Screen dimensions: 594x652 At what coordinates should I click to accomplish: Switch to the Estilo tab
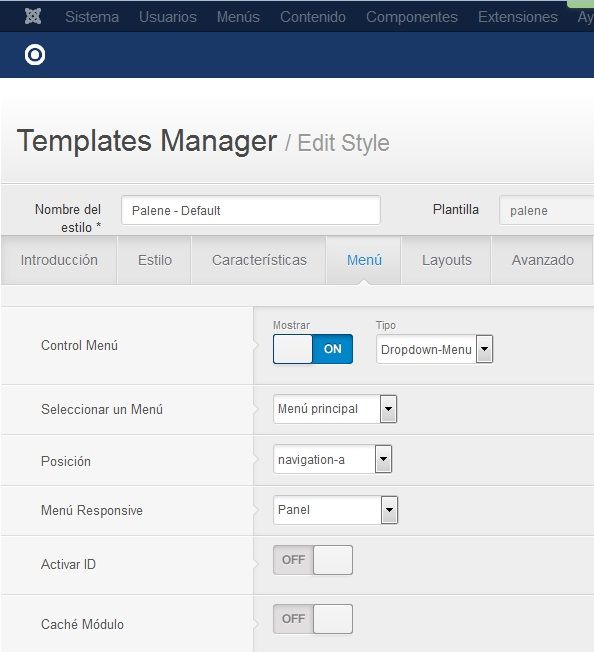point(155,260)
